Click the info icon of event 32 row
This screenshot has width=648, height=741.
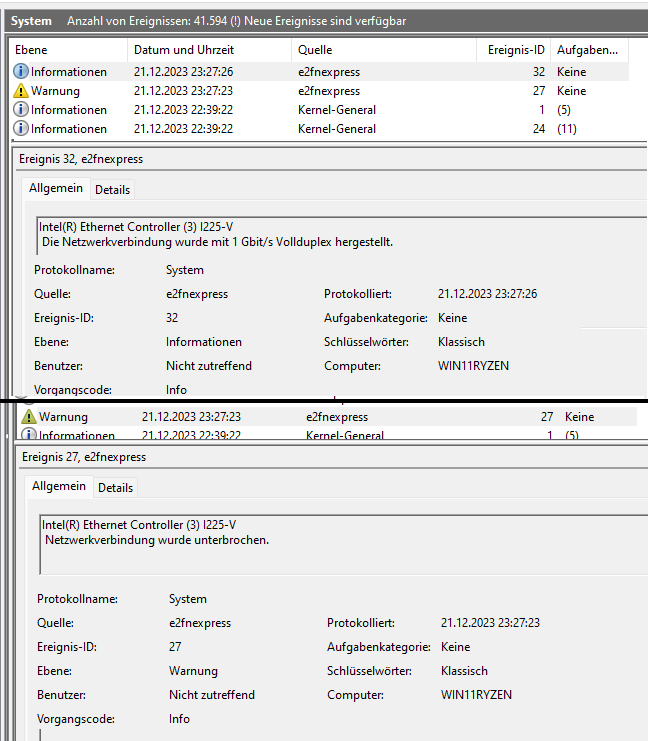click(x=21, y=72)
